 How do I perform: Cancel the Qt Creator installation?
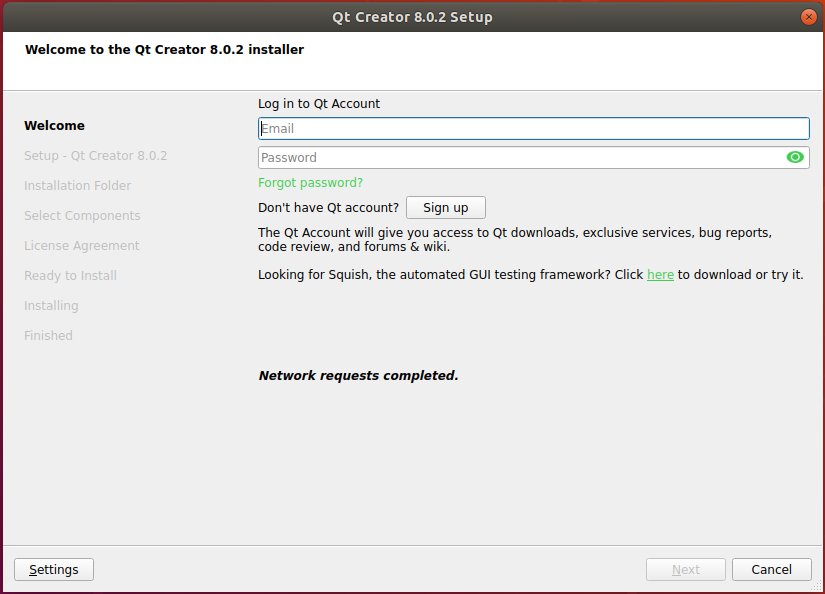(771, 569)
